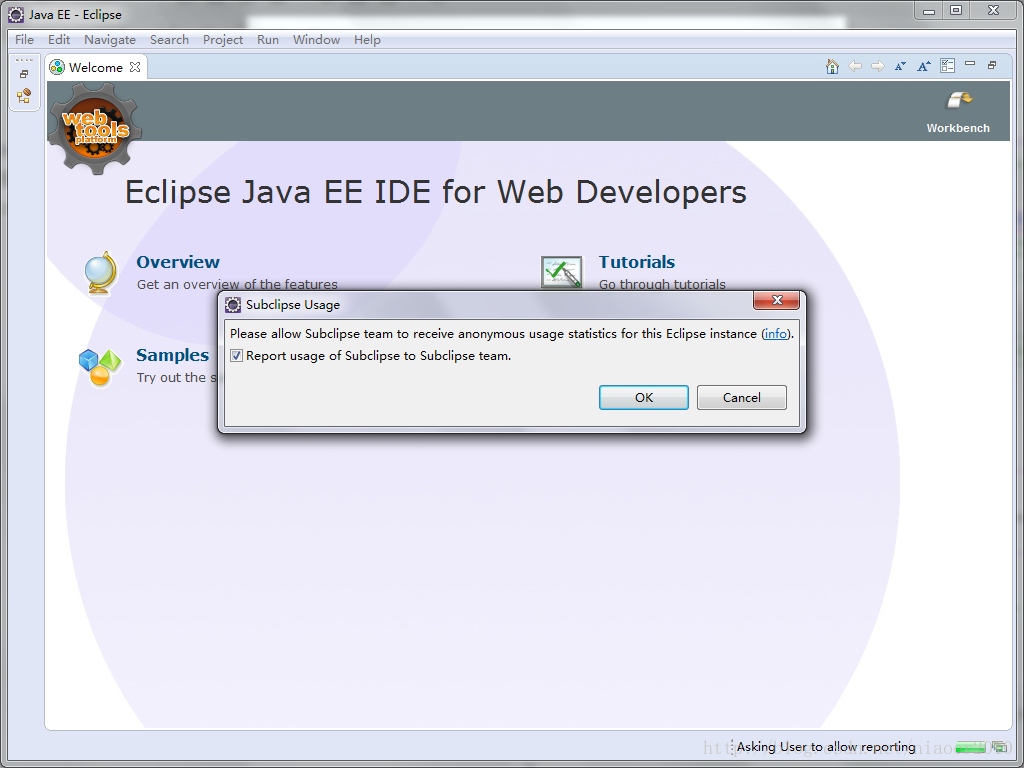Click 'Get an overview of the features' text
The image size is (1024, 768).
[237, 284]
